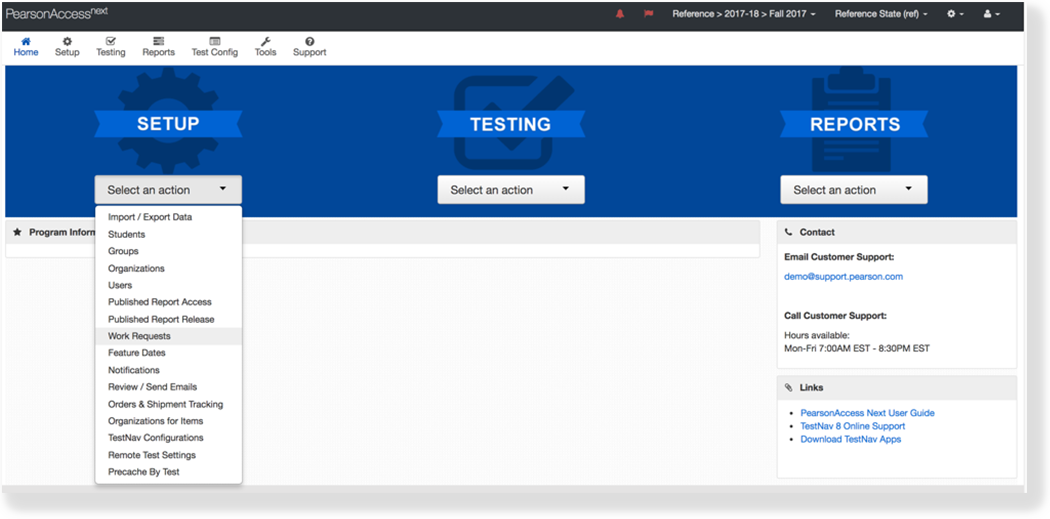Click the red notification bell icon
The height and width of the screenshot is (519, 1050).
coord(619,14)
